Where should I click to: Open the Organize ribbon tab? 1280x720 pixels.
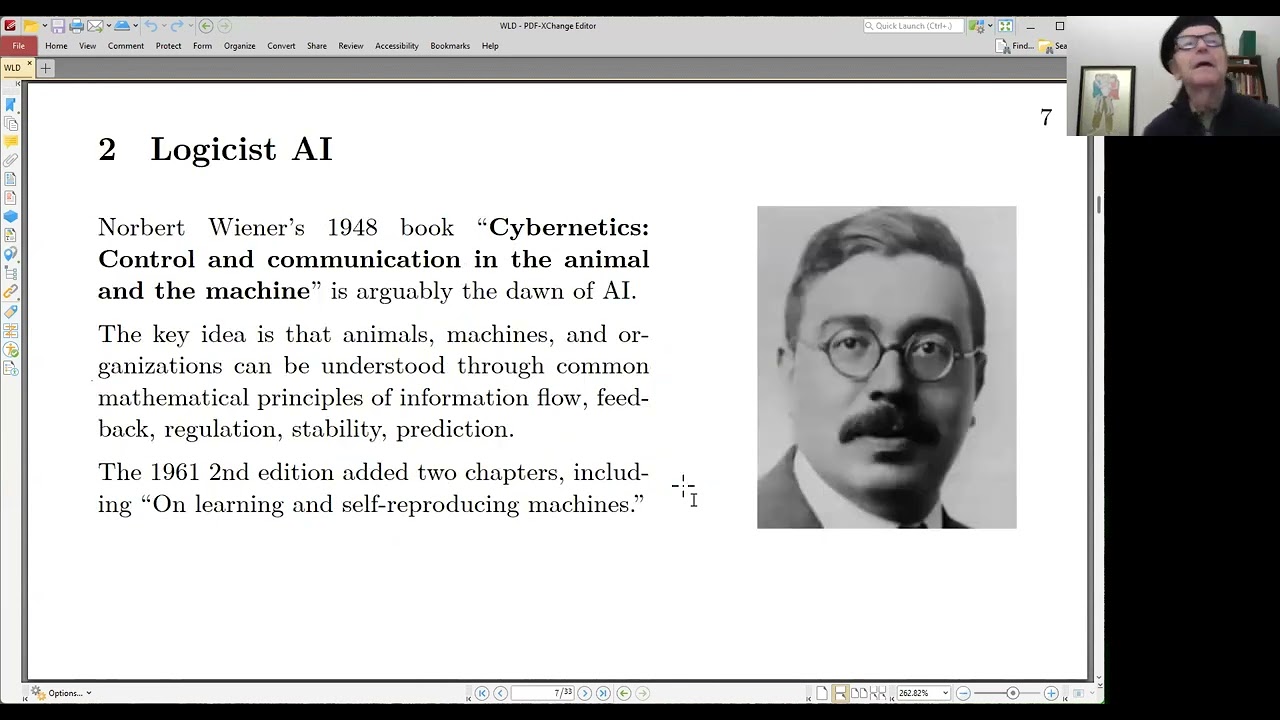240,46
